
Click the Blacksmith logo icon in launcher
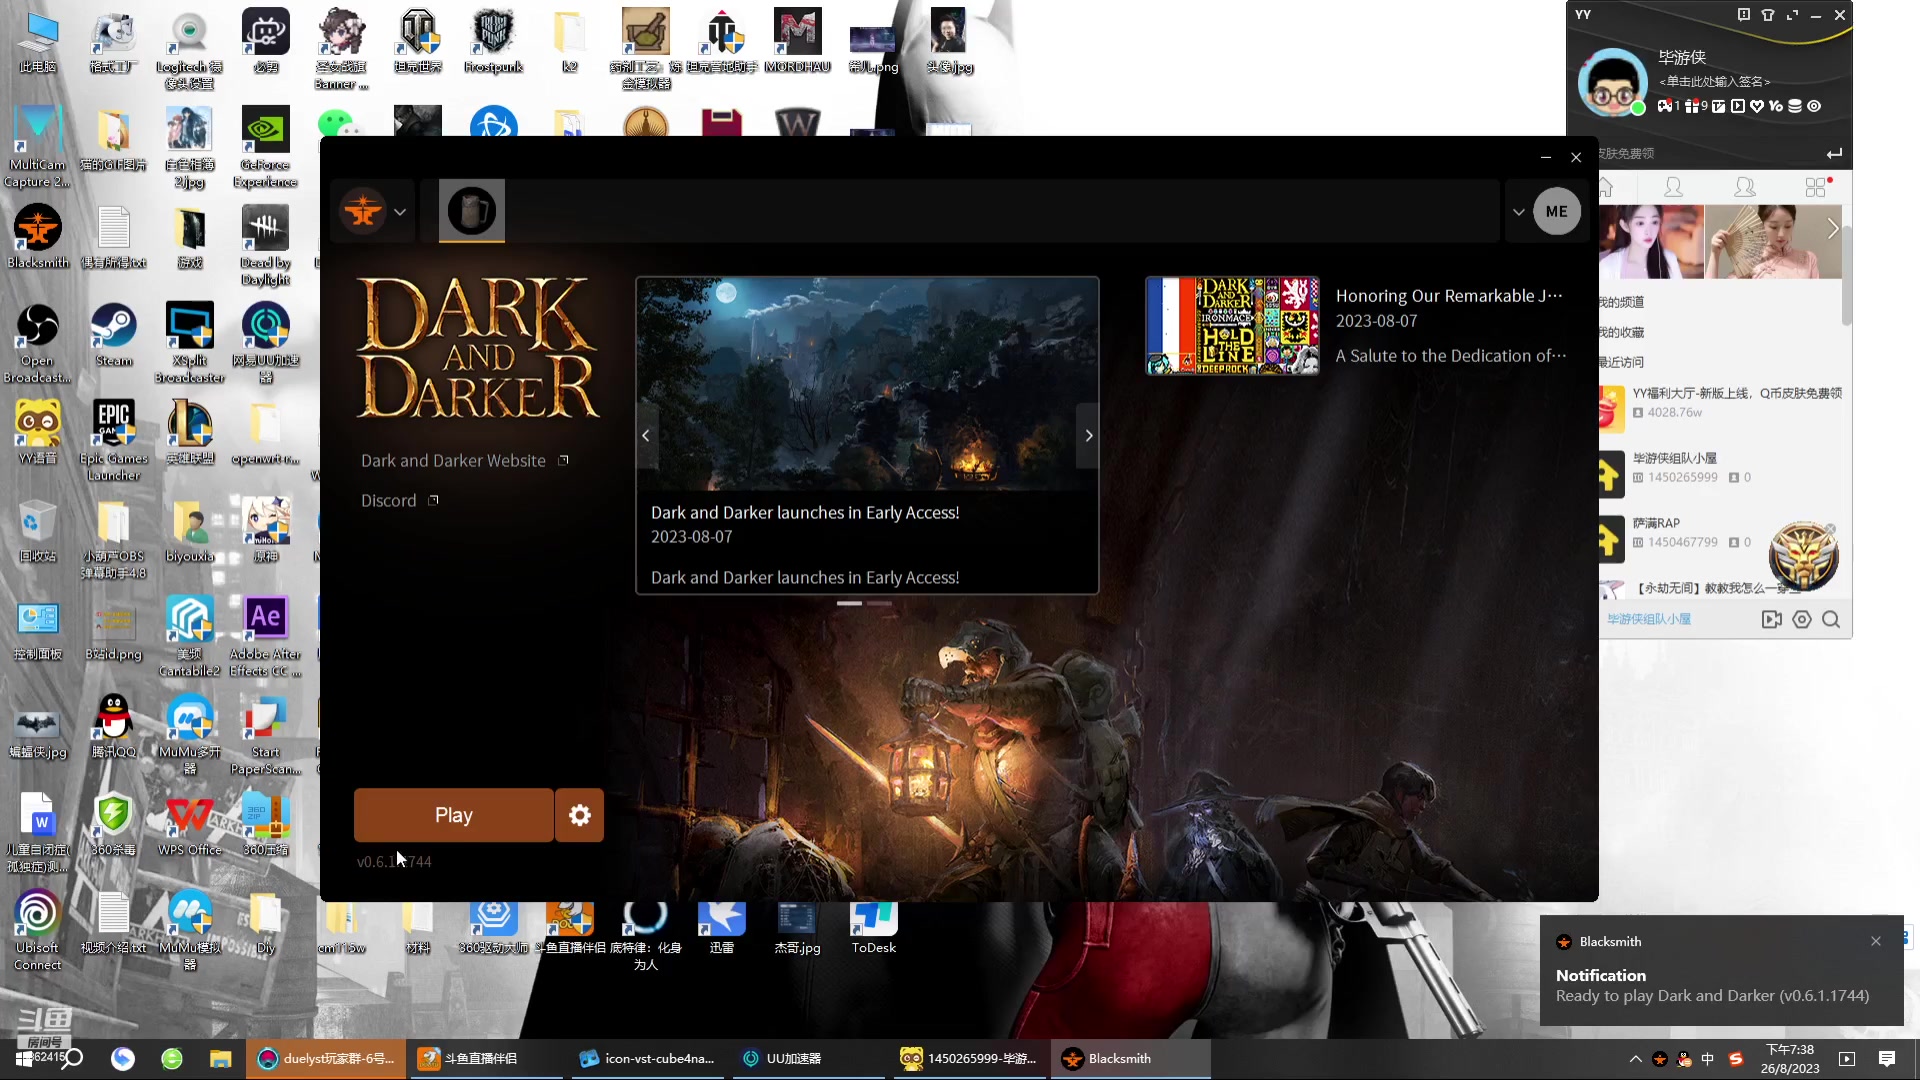pos(363,211)
